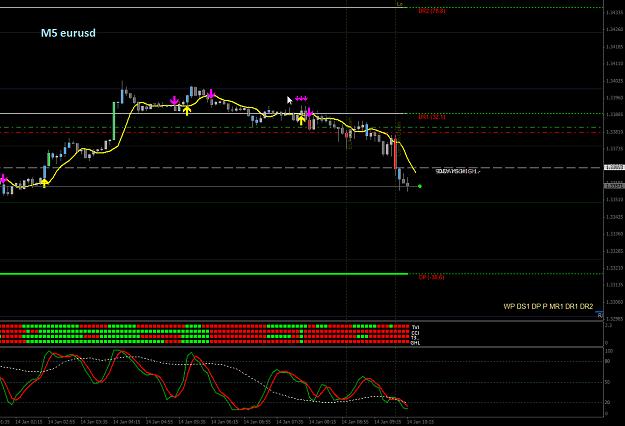Click the T3 indicator row label
Viewport: 625px width, 426px height.
415,338
